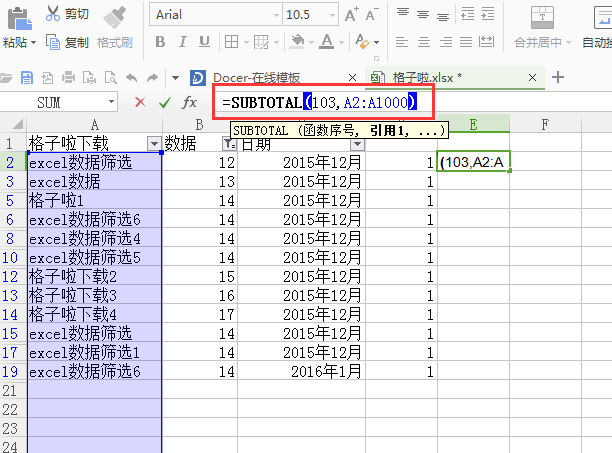Click the Undo arrow

tap(132, 78)
